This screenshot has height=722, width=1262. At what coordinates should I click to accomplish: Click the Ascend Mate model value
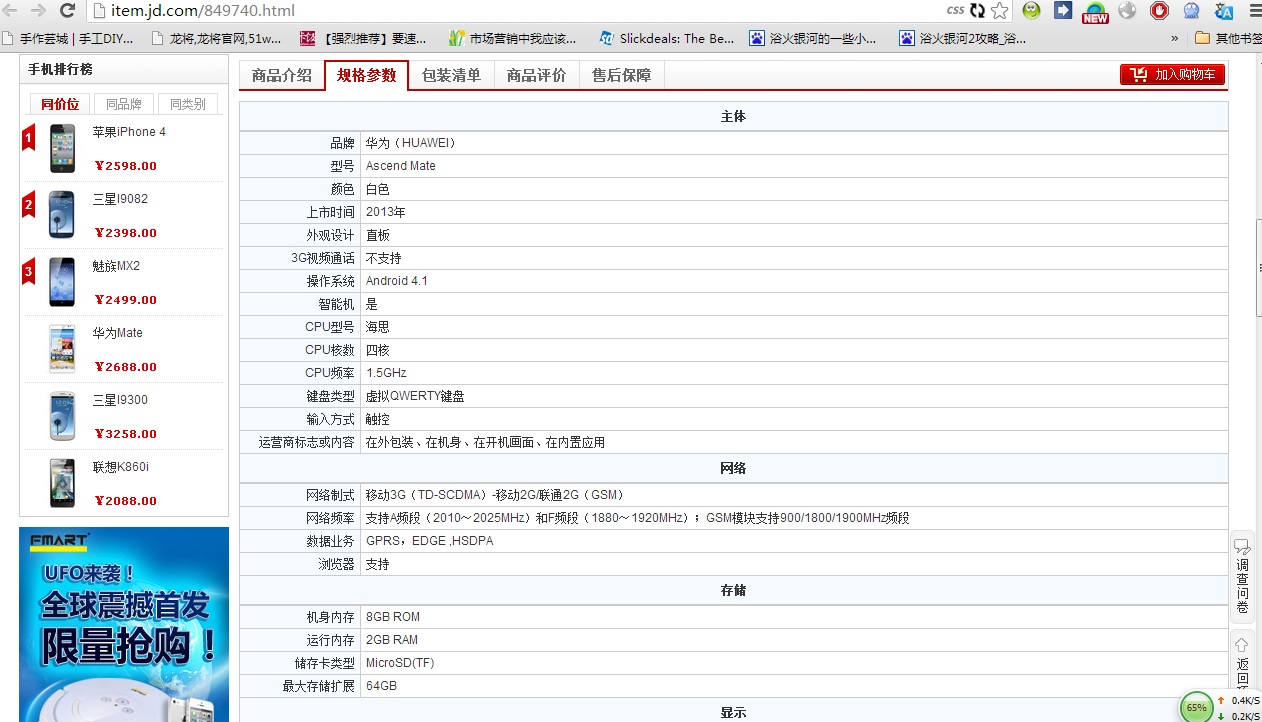coord(401,166)
